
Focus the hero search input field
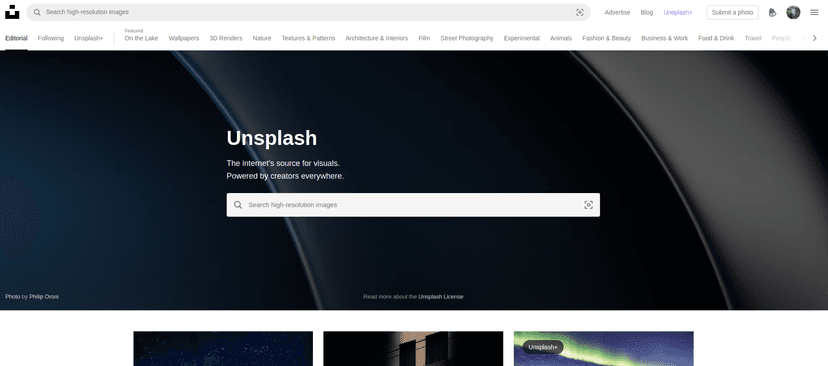413,205
